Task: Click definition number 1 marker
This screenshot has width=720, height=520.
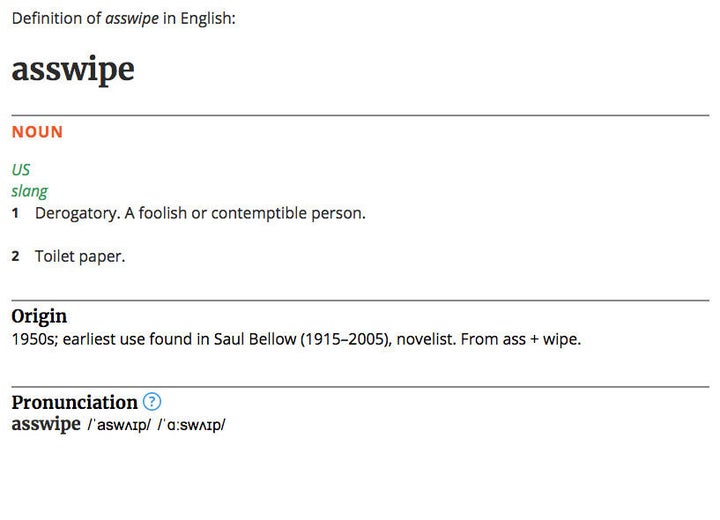Action: 15,213
